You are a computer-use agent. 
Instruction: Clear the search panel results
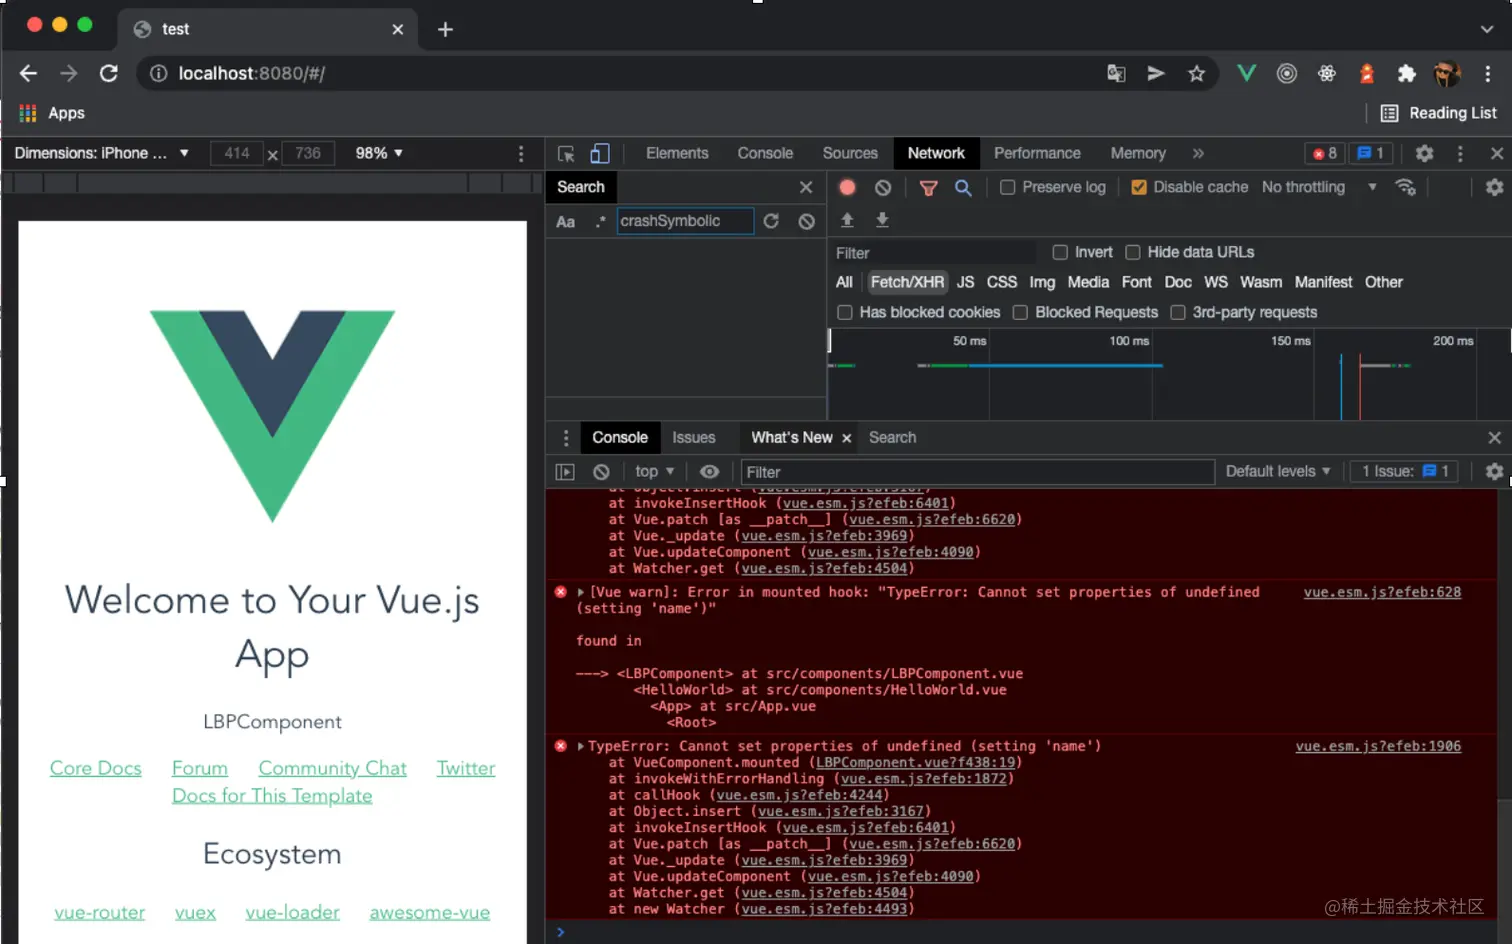point(806,221)
